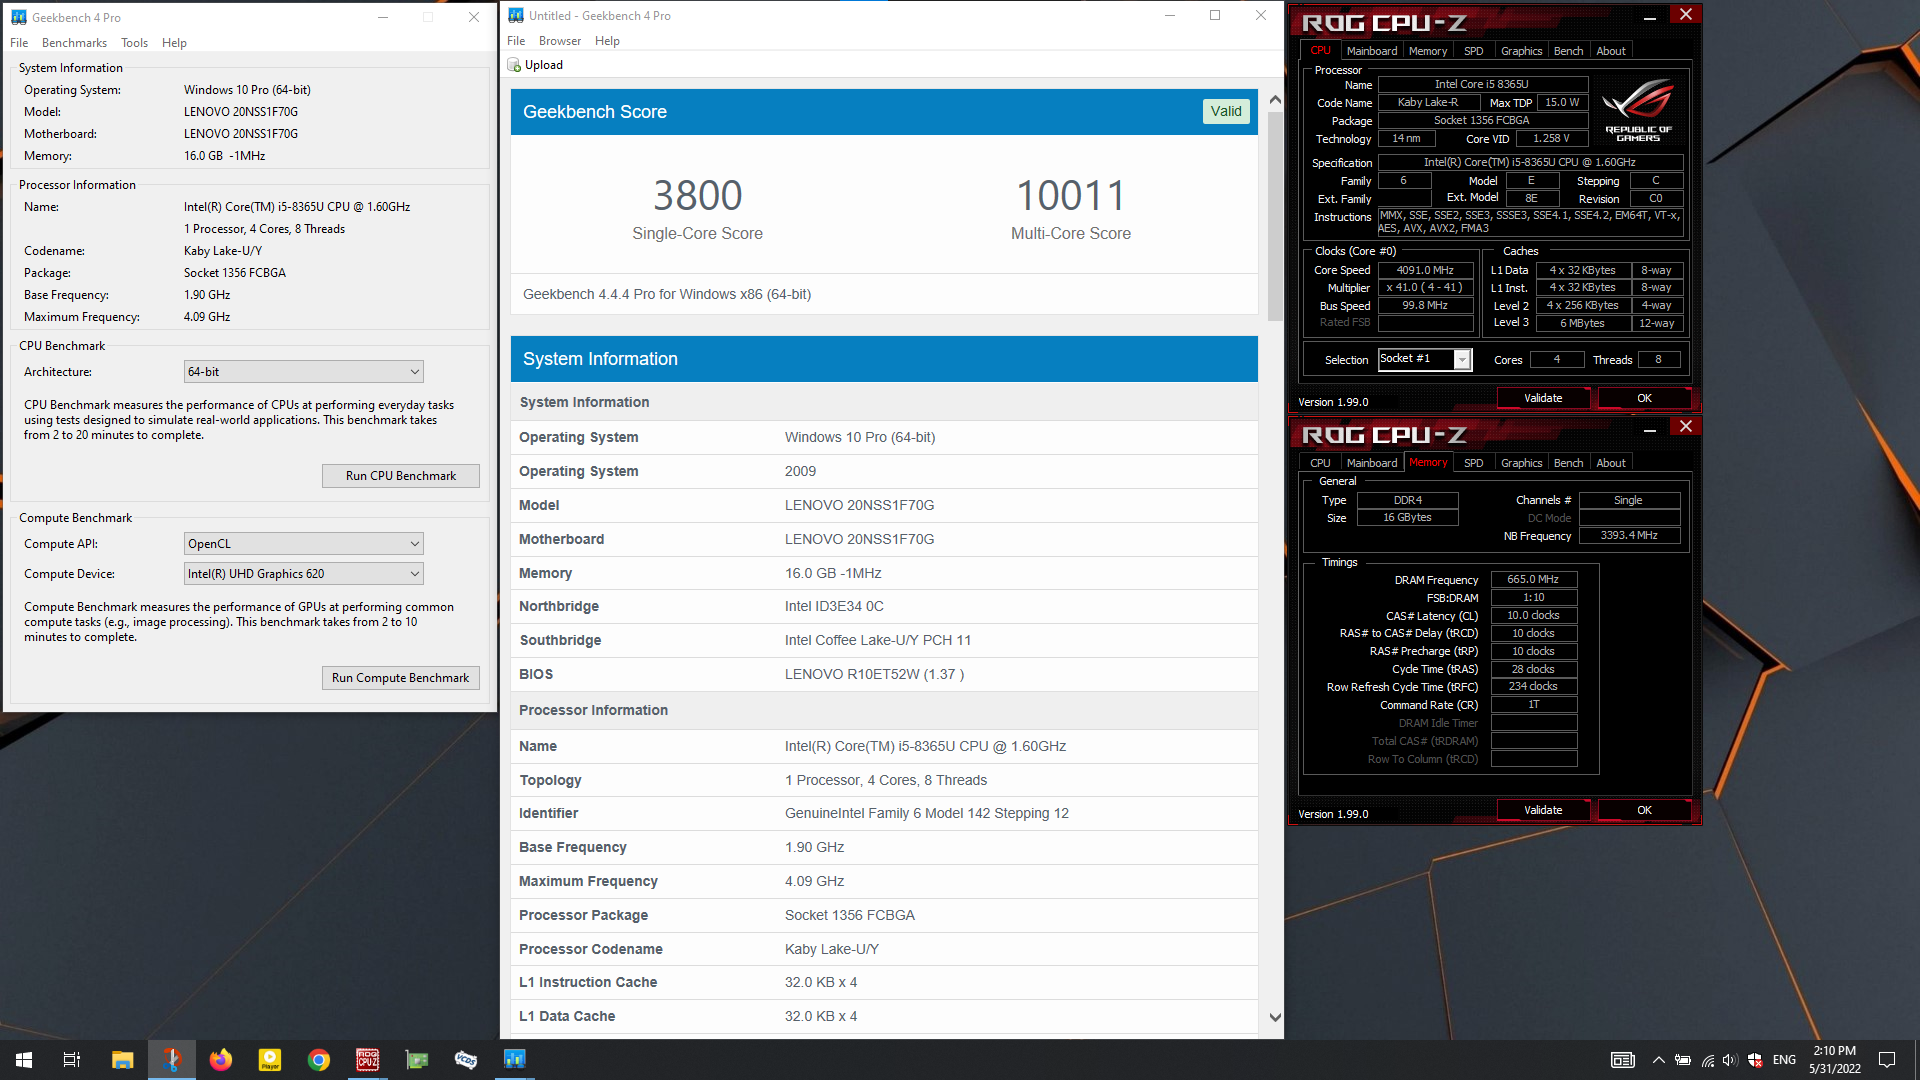Minimize the lower ROG CPU-Z memory window
The height and width of the screenshot is (1080, 1920).
pos(1650,428)
